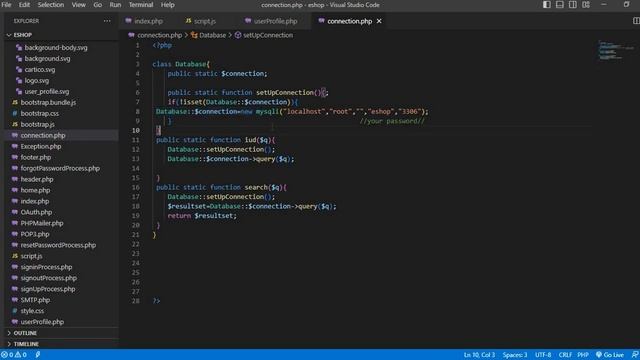Change encoding via UTF-8
The width and height of the screenshot is (640, 360).
pos(543,355)
